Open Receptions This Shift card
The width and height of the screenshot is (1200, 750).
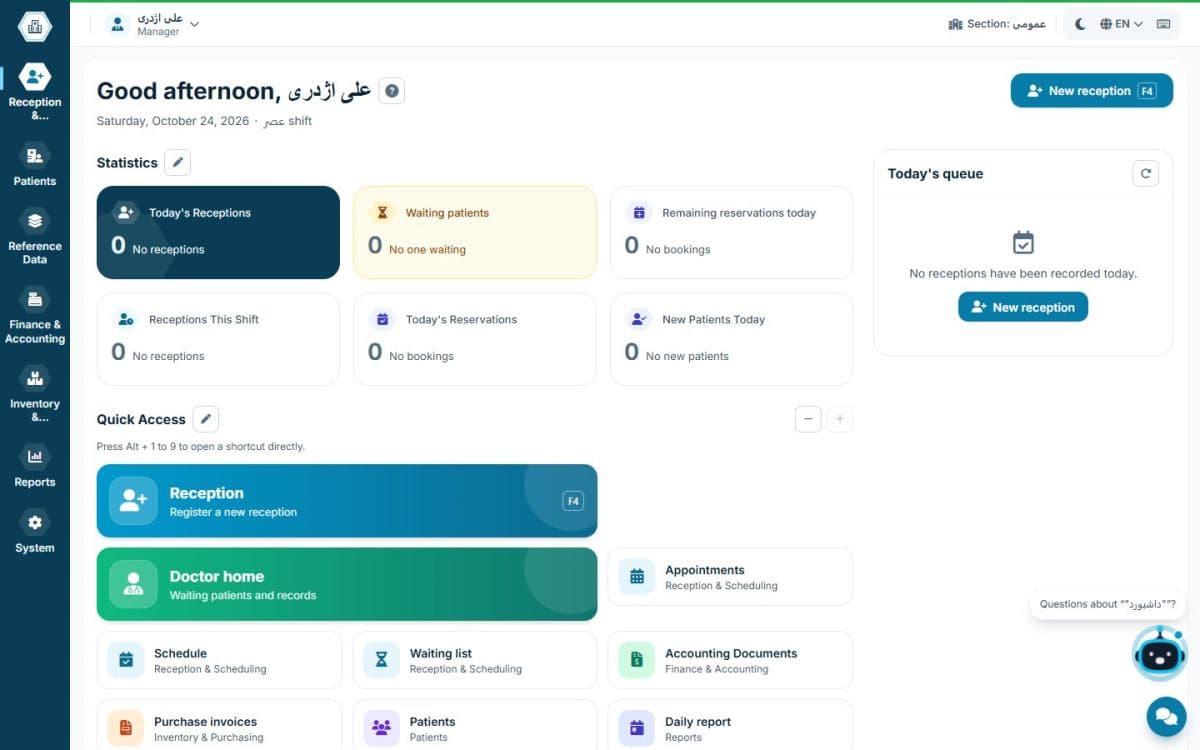click(x=218, y=339)
